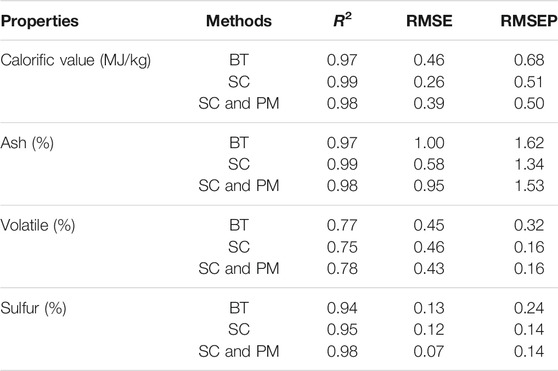Click the RMSE column header
This screenshot has width=558, height=371.
(429, 21)
